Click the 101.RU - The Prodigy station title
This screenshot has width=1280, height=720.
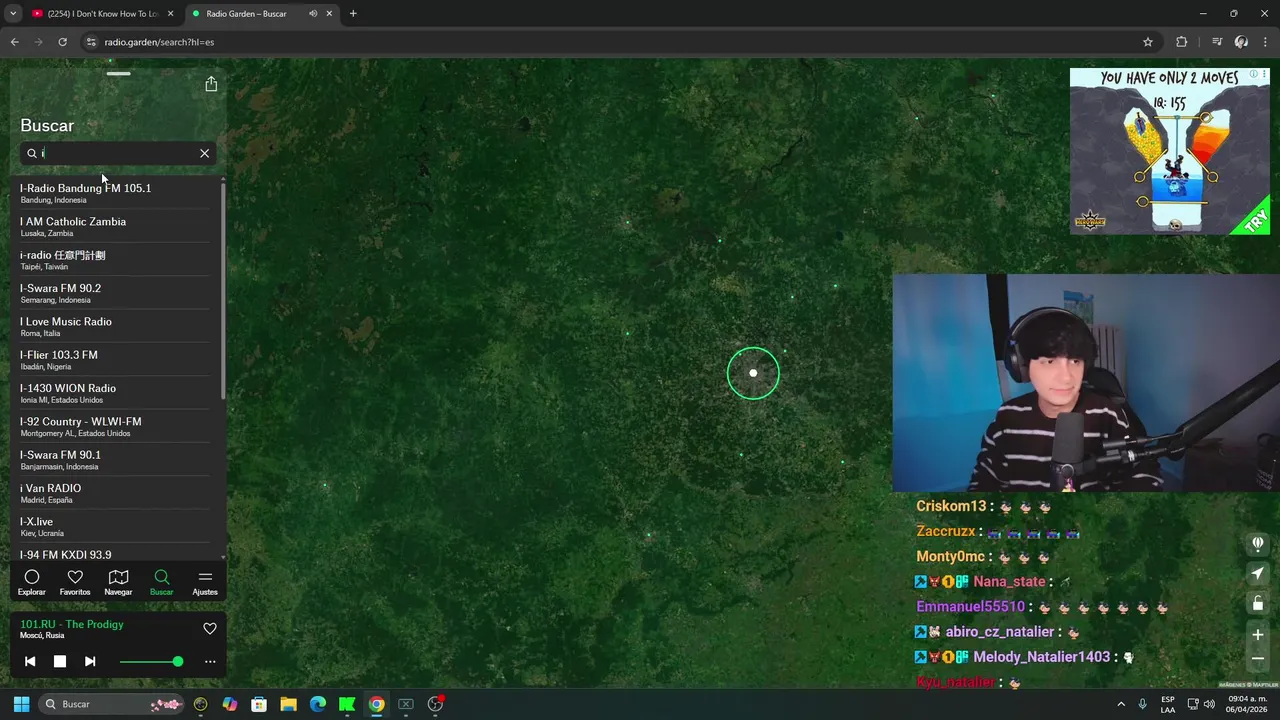72,624
